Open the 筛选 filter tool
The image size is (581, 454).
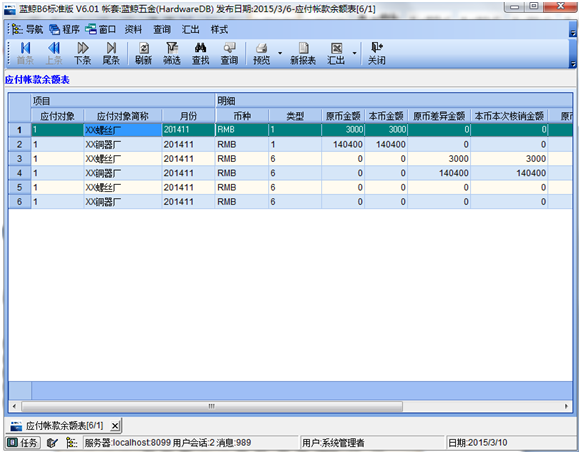(x=172, y=53)
